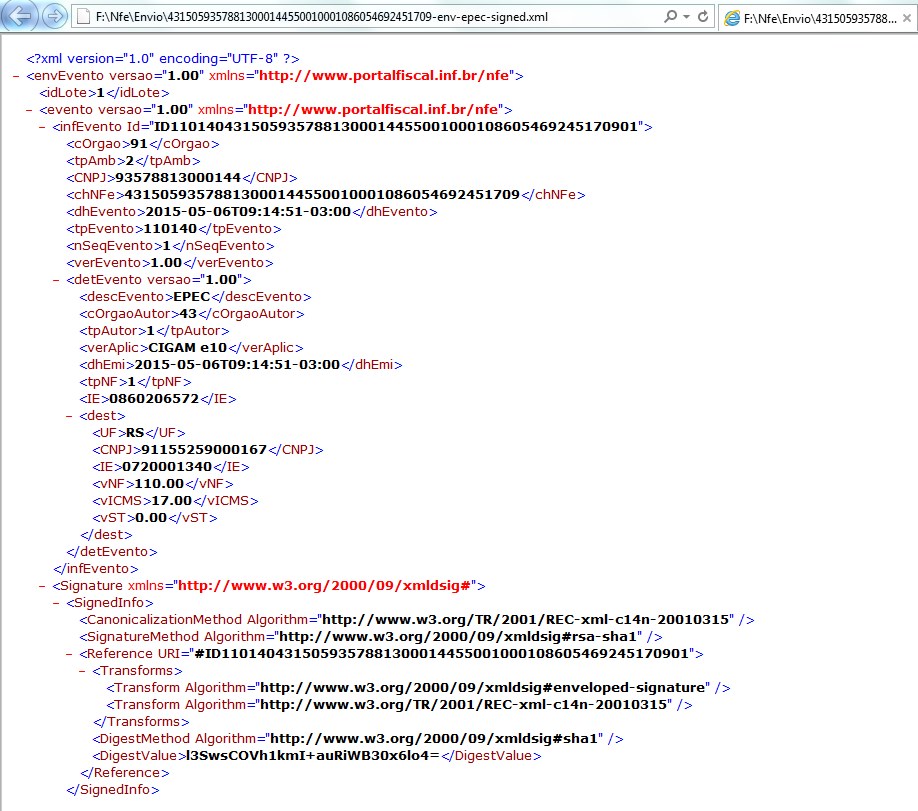918x811 pixels.
Task: Click the xml version declaration line
Action: coord(163,59)
